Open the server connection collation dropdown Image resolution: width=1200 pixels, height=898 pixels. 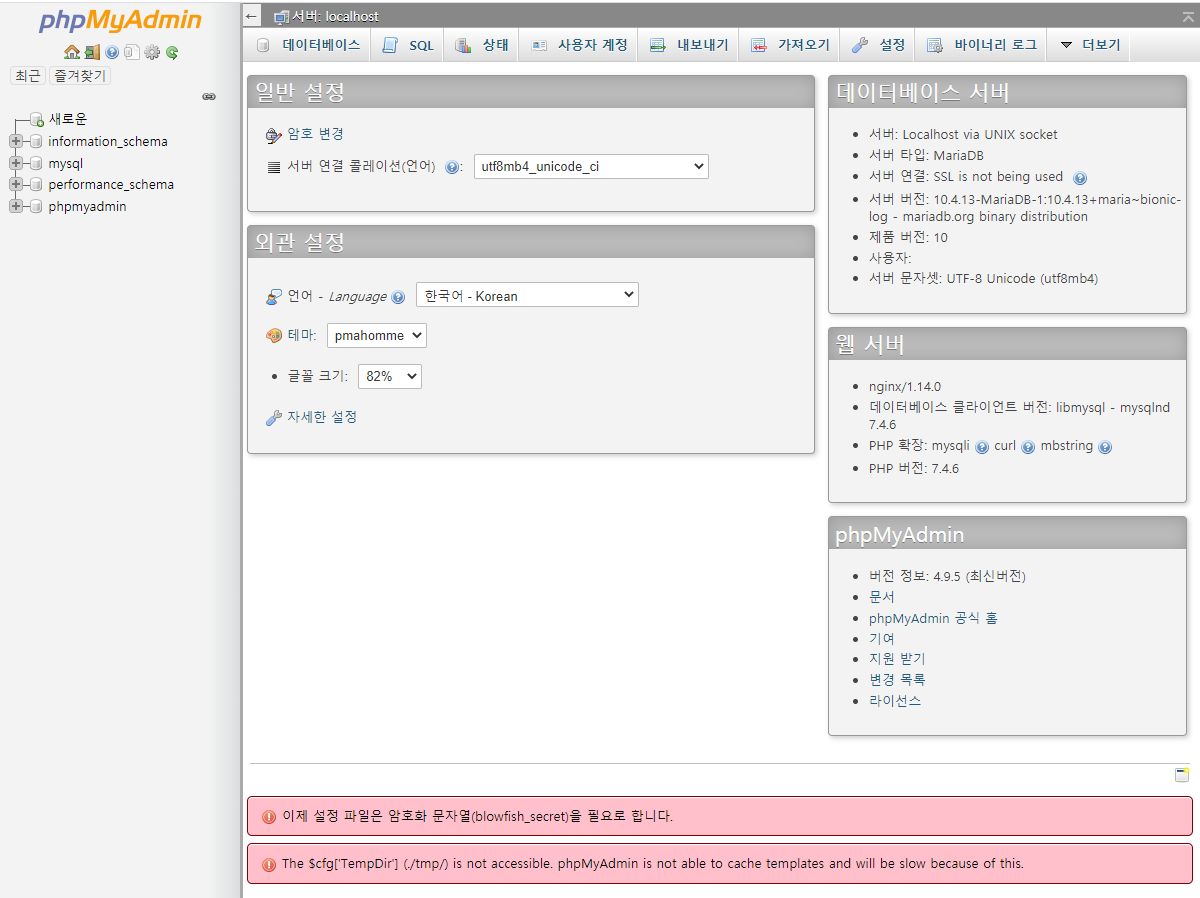(591, 167)
